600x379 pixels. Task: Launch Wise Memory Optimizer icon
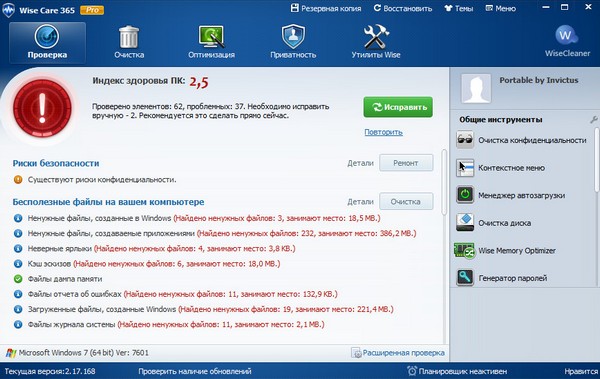pyautogui.click(x=464, y=251)
